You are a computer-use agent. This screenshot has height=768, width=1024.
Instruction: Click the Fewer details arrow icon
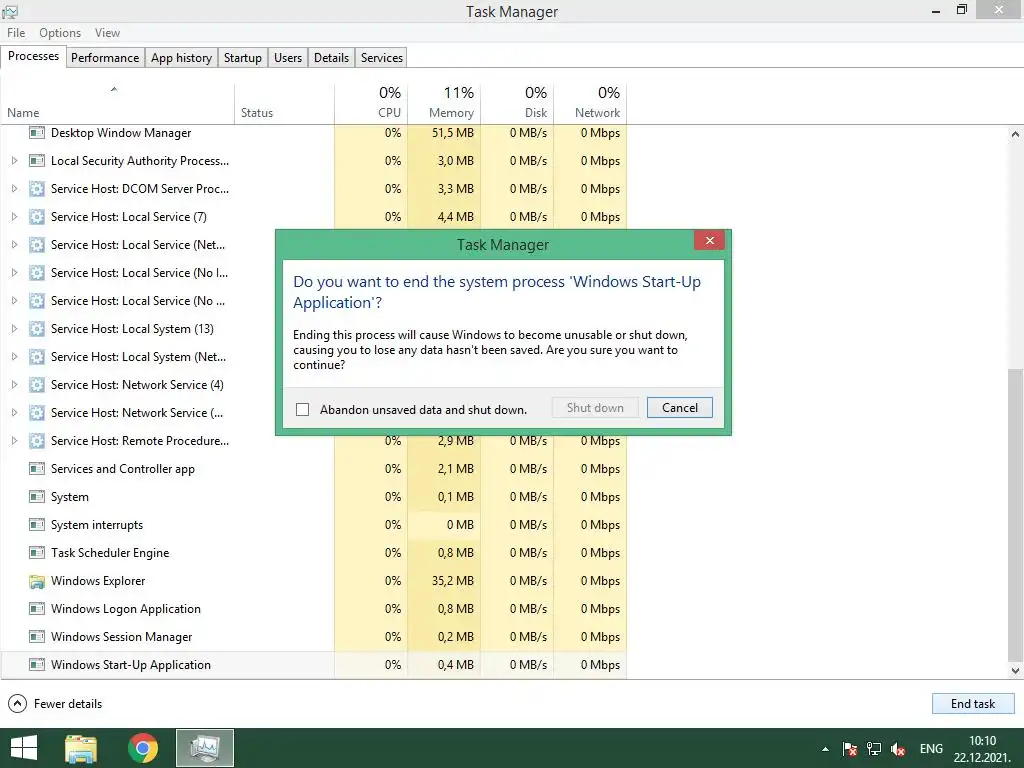tap(17, 703)
